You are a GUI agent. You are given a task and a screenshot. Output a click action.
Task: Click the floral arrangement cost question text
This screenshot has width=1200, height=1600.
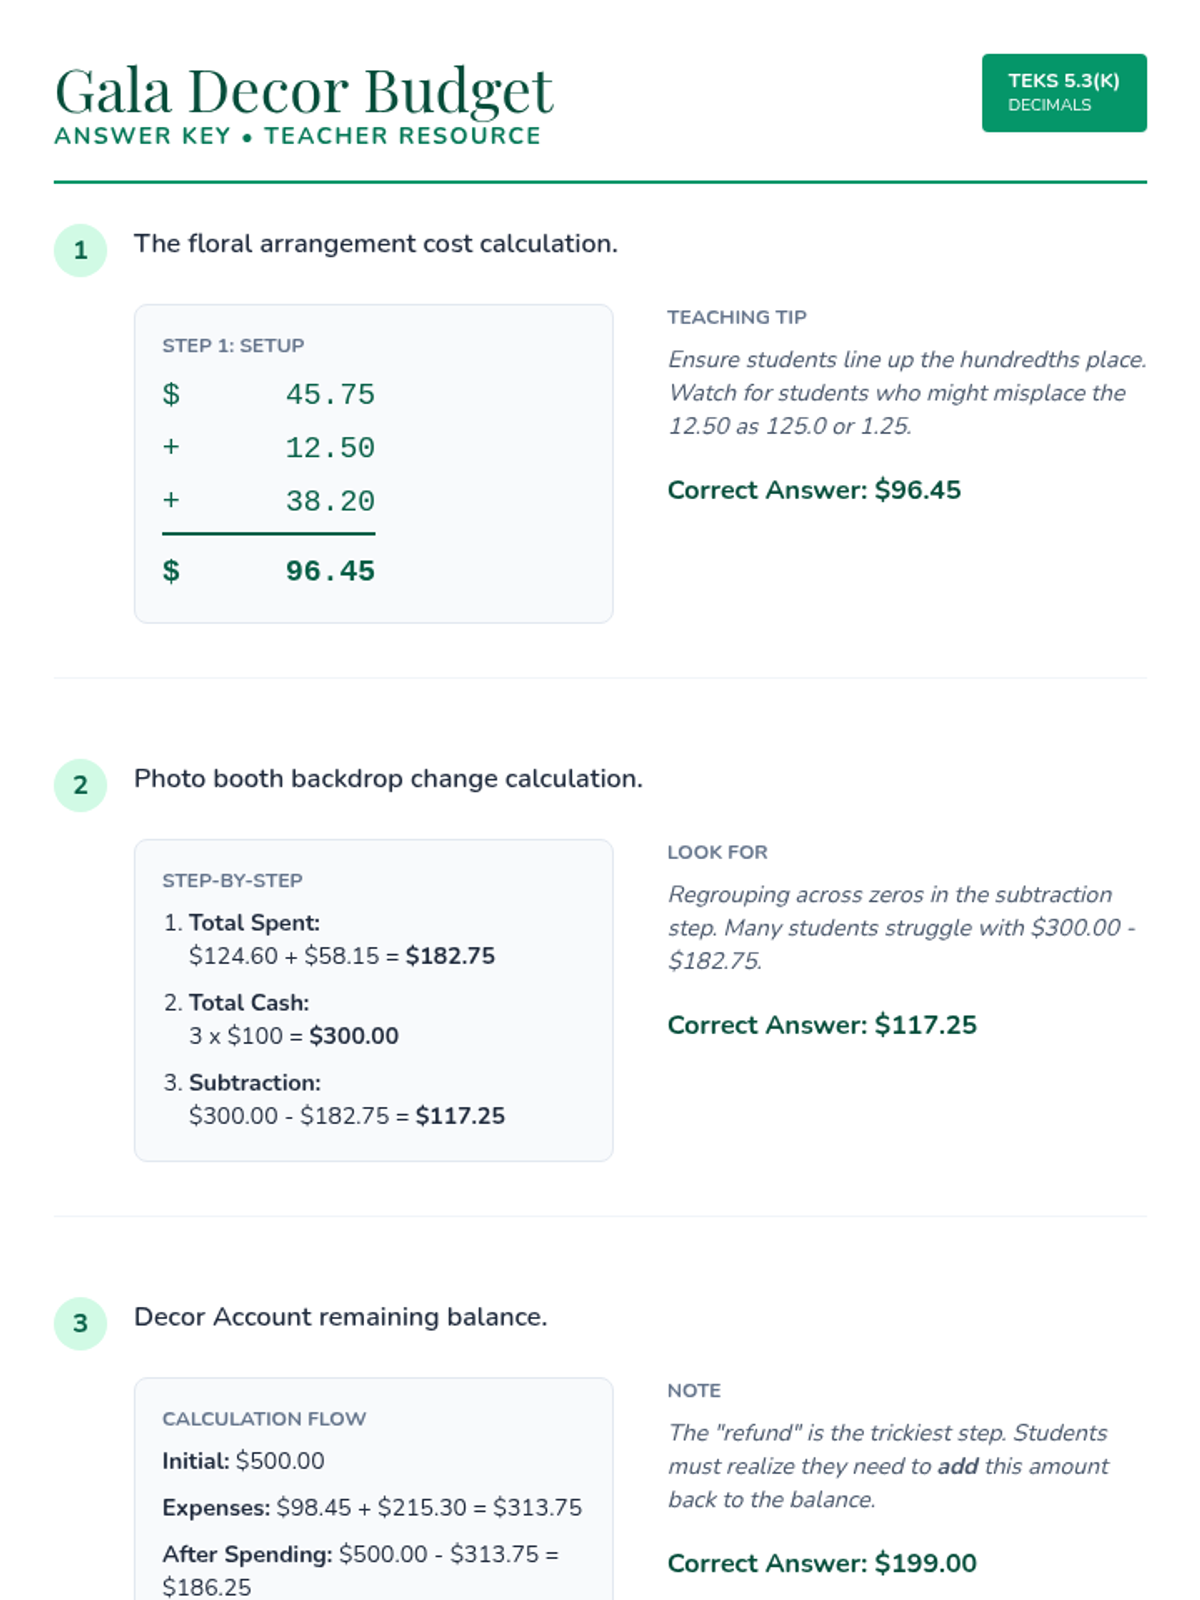pos(375,244)
